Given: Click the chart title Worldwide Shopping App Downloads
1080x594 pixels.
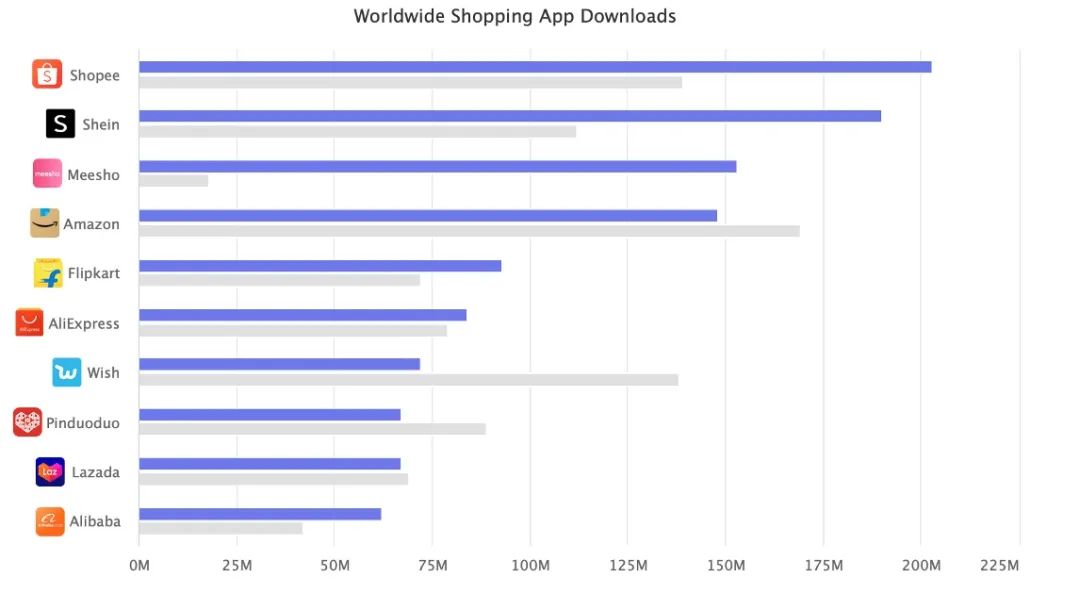Looking at the screenshot, I should (514, 16).
